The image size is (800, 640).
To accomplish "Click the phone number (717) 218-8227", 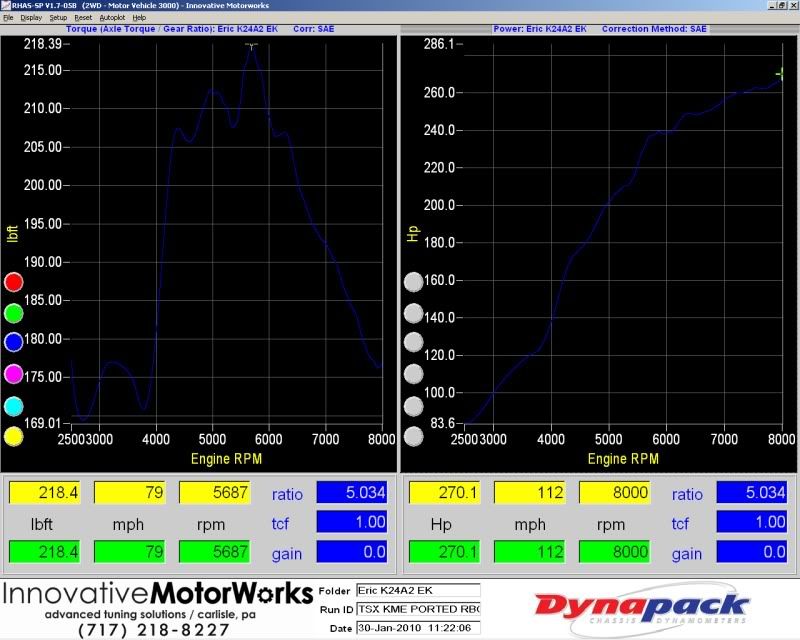I will pyautogui.click(x=153, y=630).
